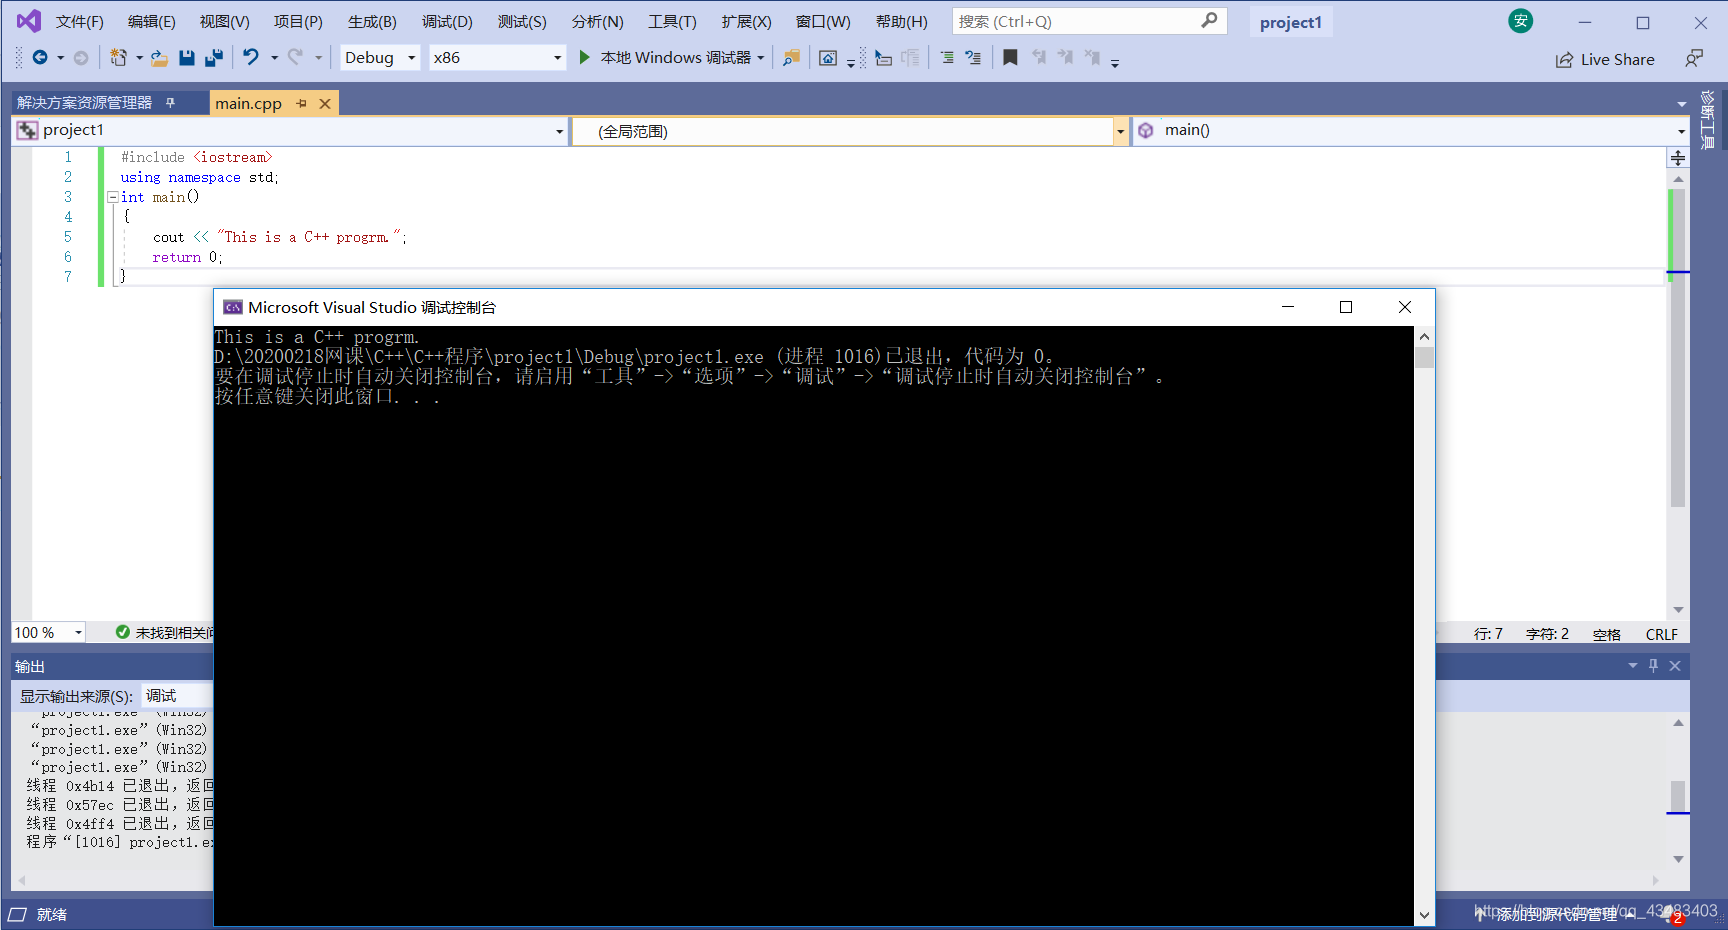This screenshot has height=930, width=1728.
Task: Open the editor tab list dropdown arrow
Action: click(x=1682, y=104)
